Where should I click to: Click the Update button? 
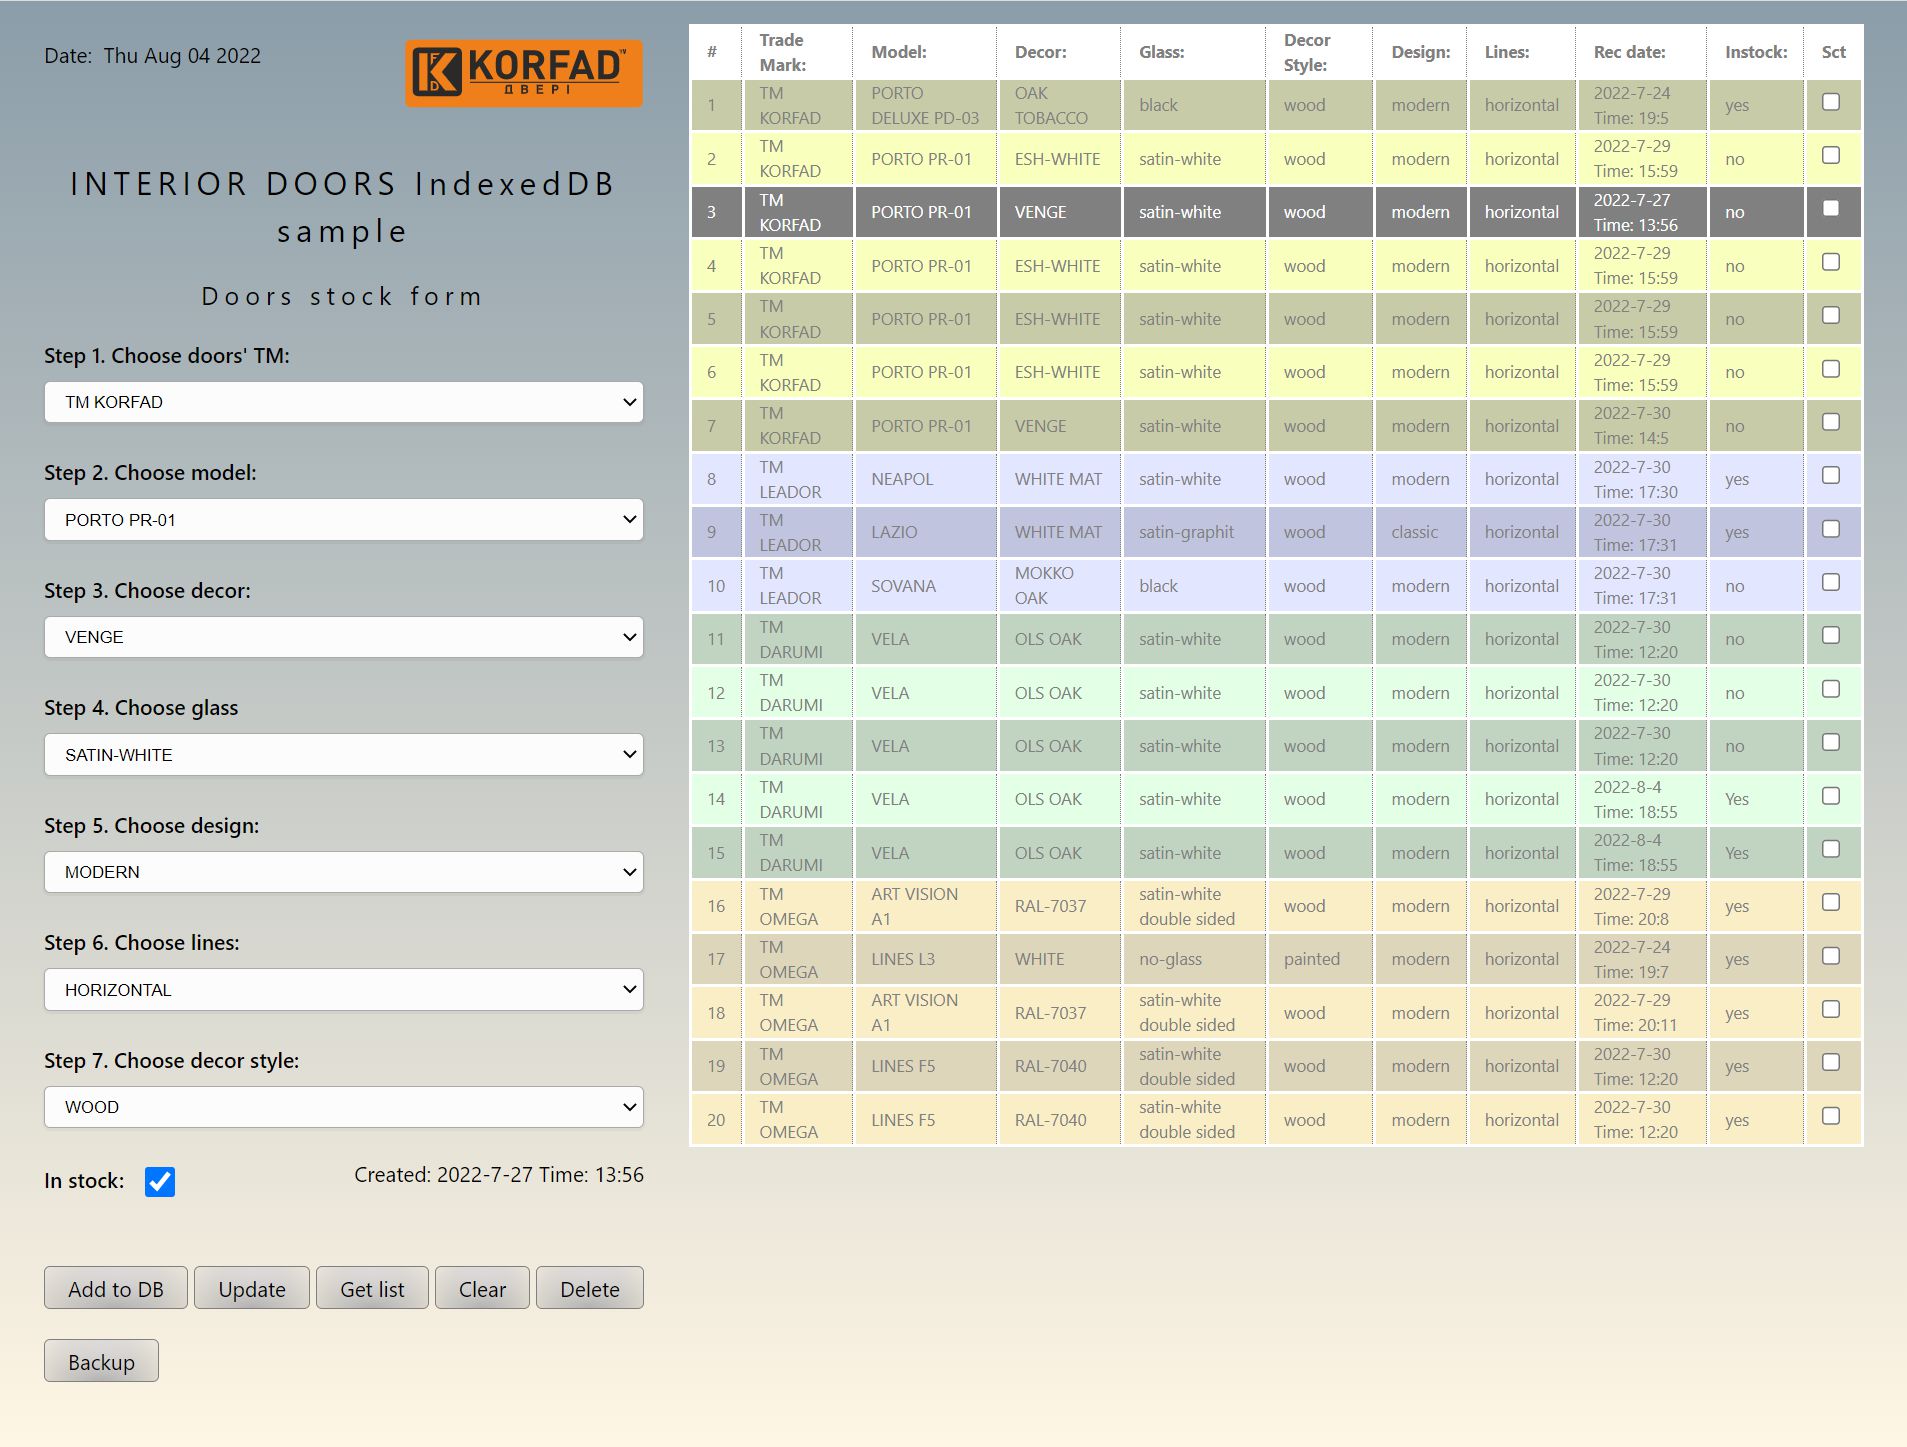coord(251,1288)
